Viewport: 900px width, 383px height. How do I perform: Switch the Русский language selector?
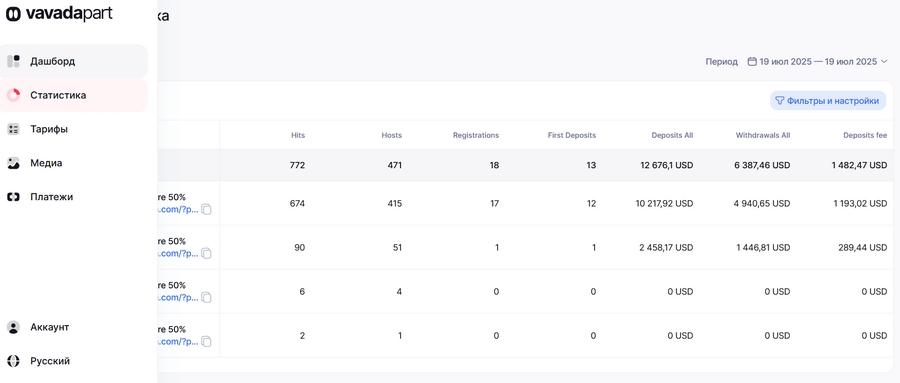74,361
